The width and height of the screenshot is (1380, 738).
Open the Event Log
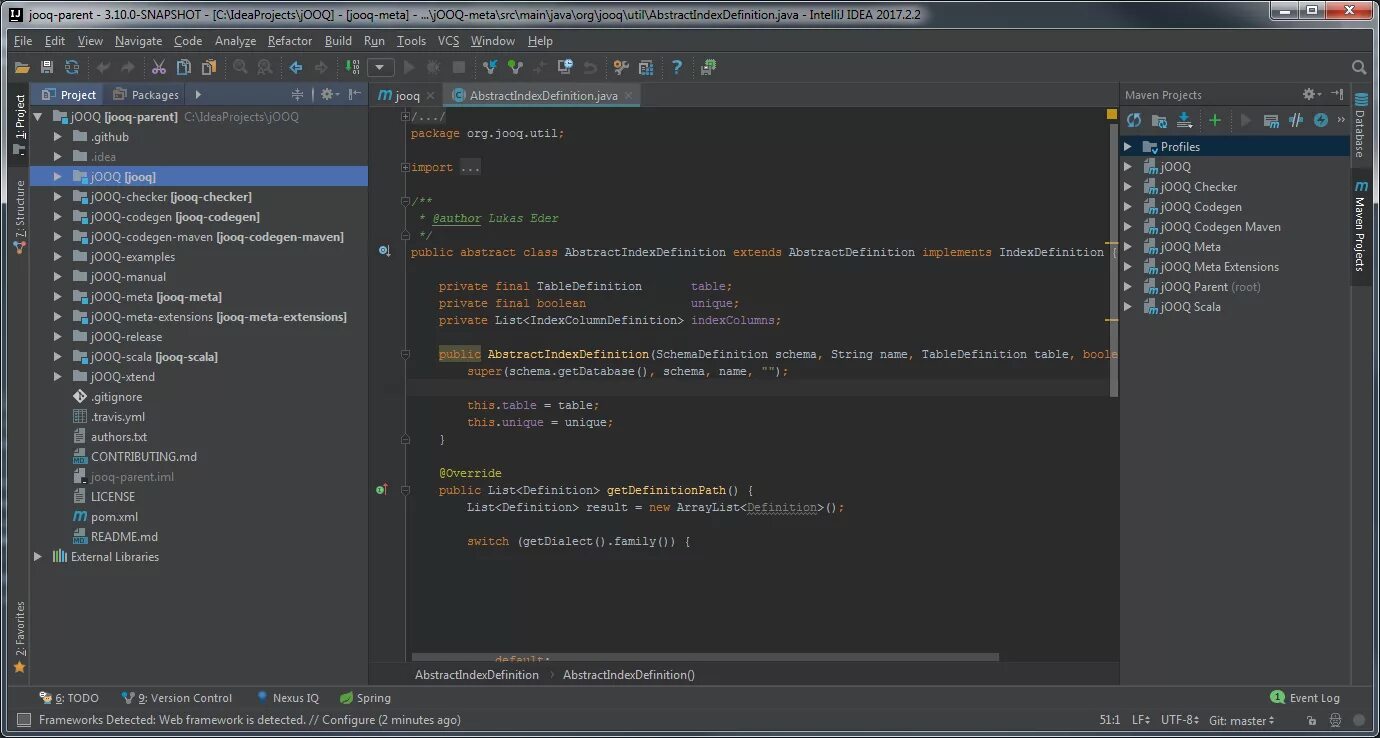pos(1305,698)
